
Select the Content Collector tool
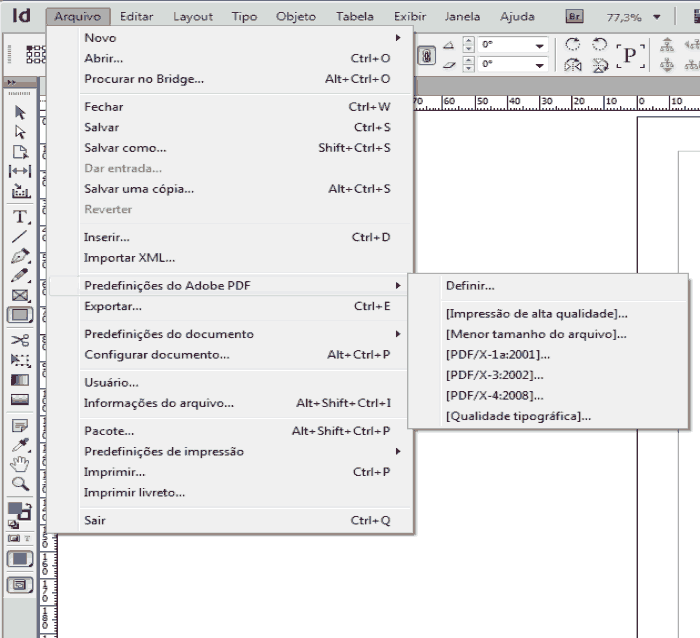[21, 191]
